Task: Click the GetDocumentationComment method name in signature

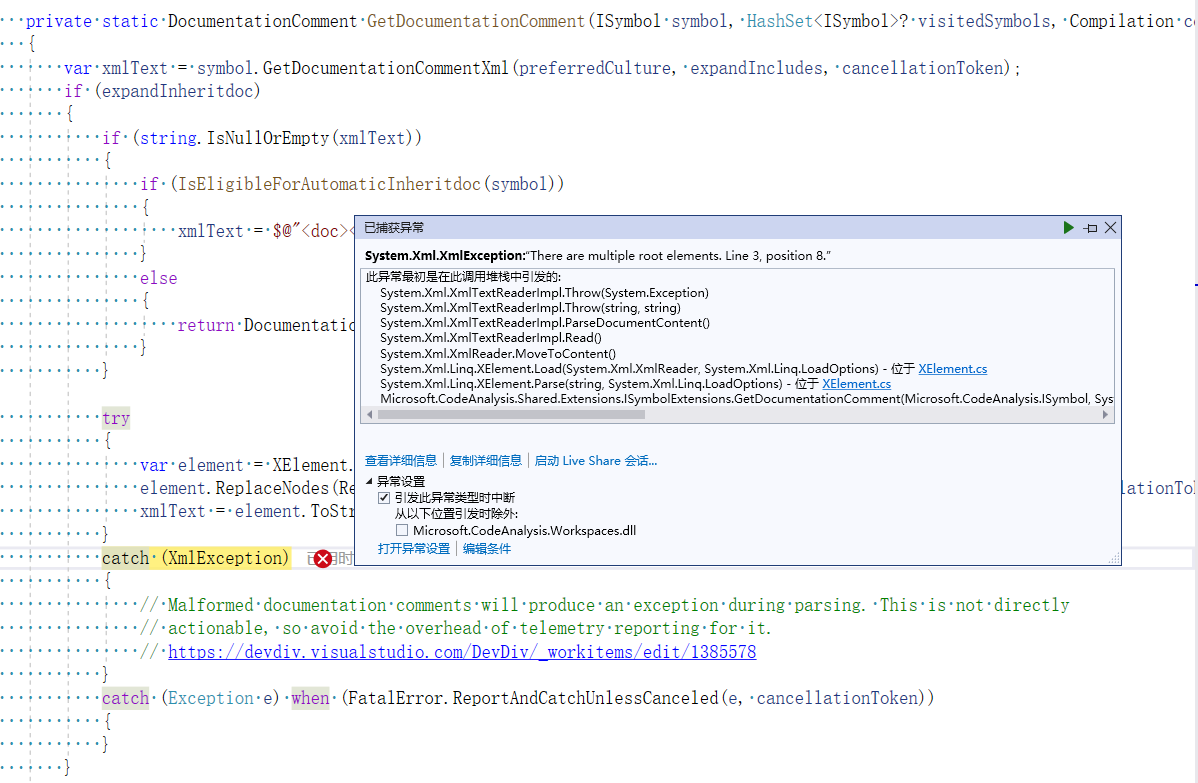Action: tap(475, 21)
